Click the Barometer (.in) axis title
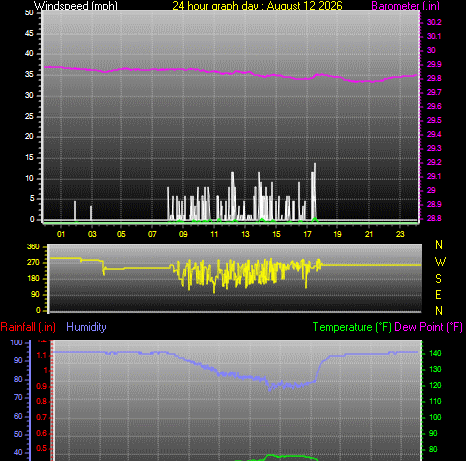The width and height of the screenshot is (466, 461). (x=405, y=6)
